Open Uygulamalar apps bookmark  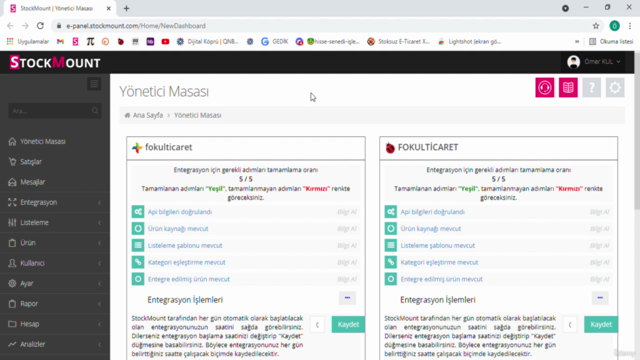tap(28, 42)
